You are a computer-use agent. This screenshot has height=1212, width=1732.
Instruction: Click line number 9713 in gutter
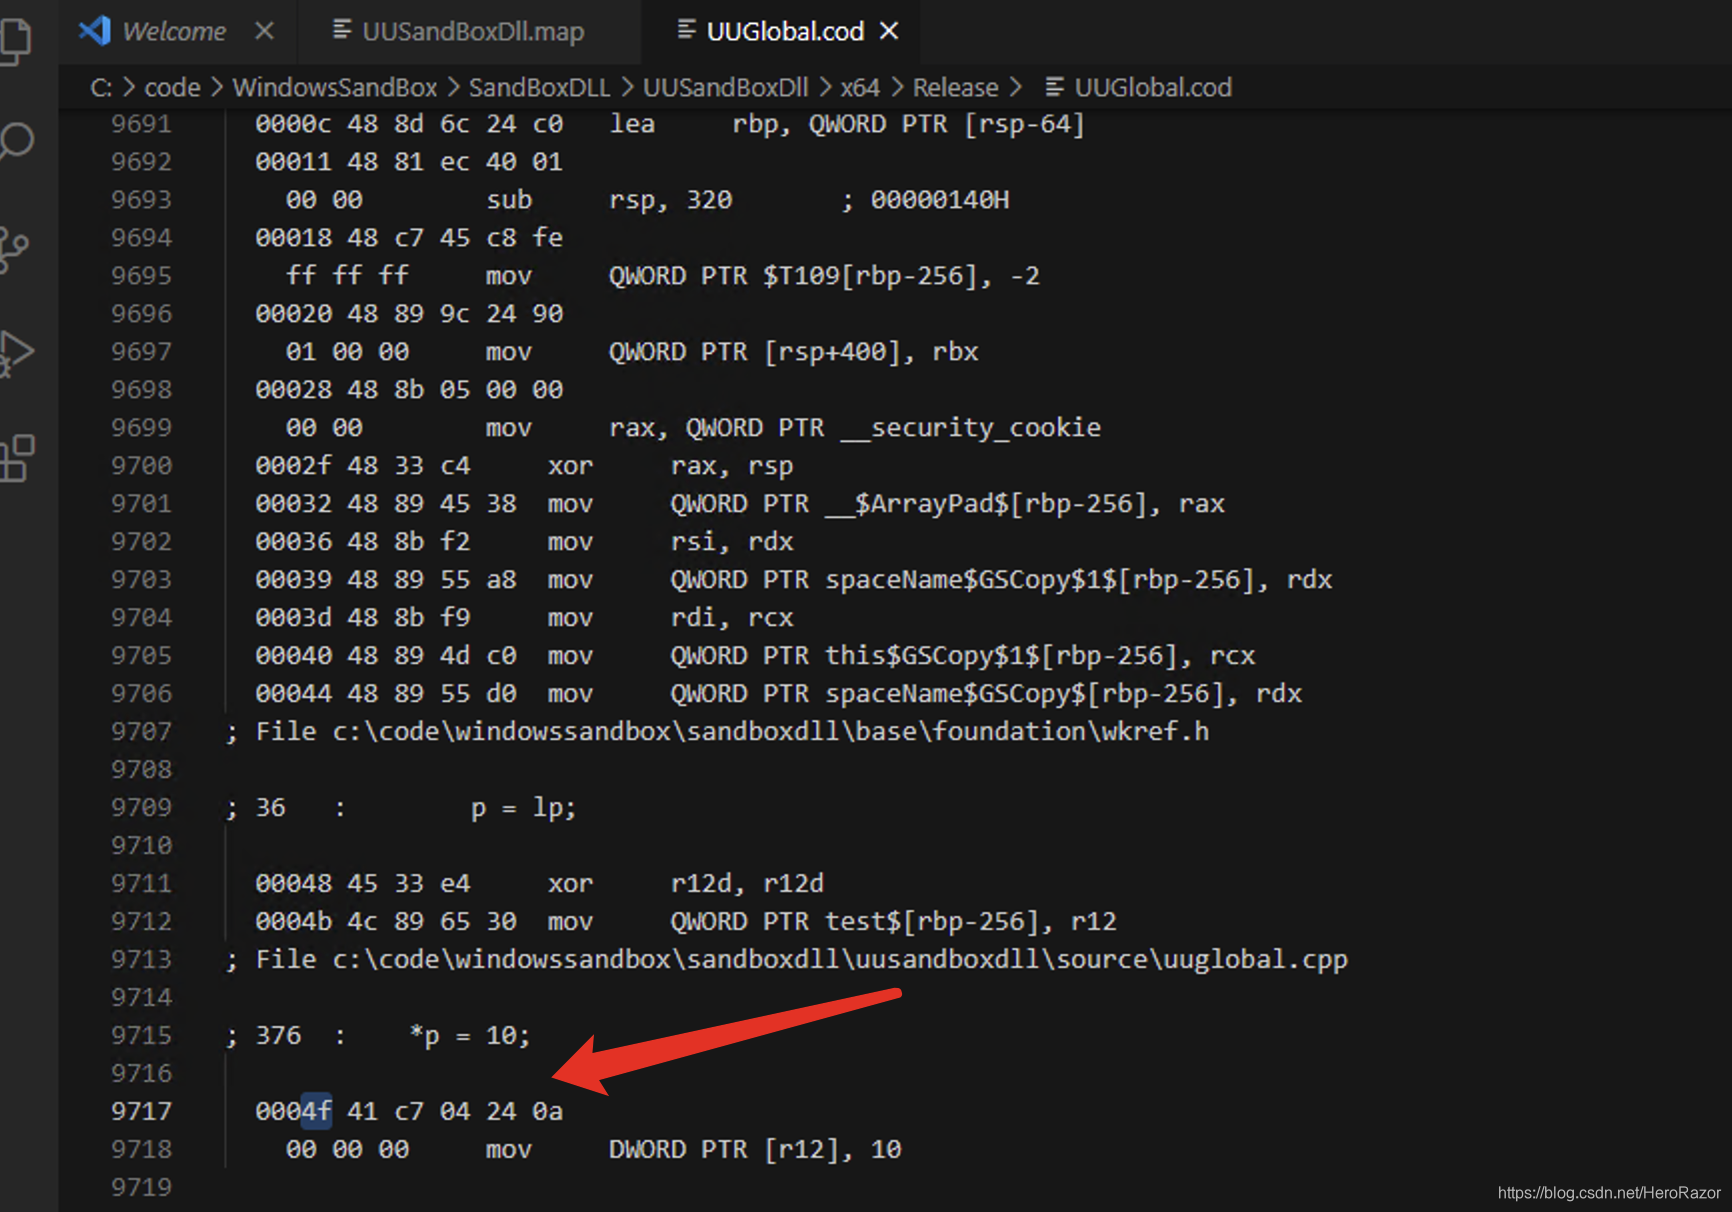click(141, 960)
